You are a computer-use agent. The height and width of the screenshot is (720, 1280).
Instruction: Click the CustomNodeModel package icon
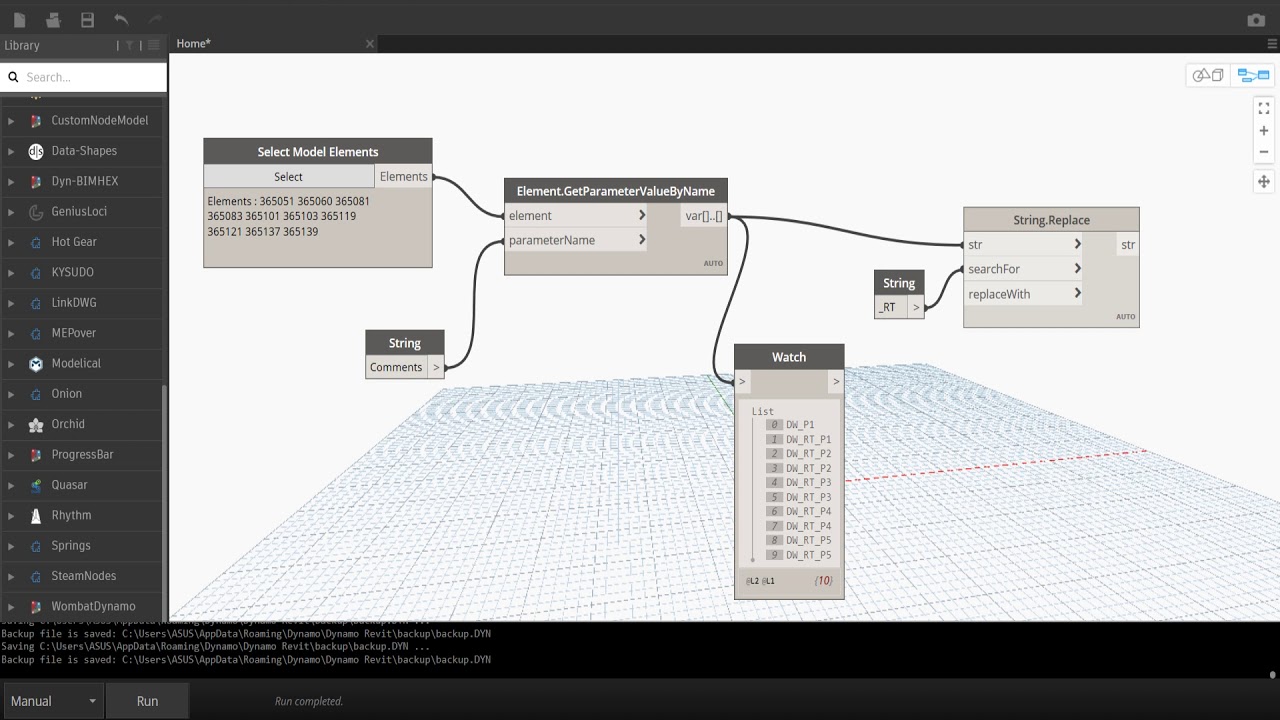[x=36, y=121]
